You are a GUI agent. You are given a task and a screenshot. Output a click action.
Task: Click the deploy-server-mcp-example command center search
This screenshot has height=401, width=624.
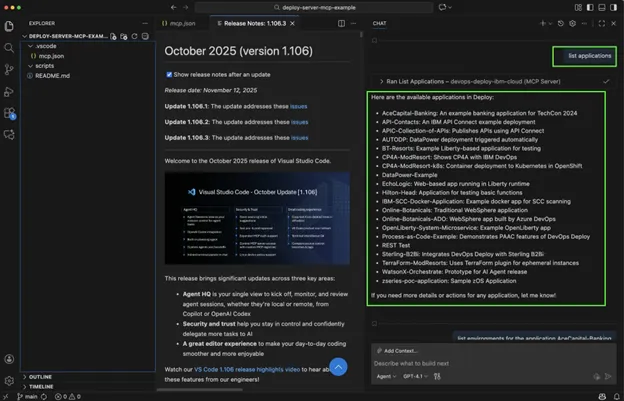coord(314,7)
